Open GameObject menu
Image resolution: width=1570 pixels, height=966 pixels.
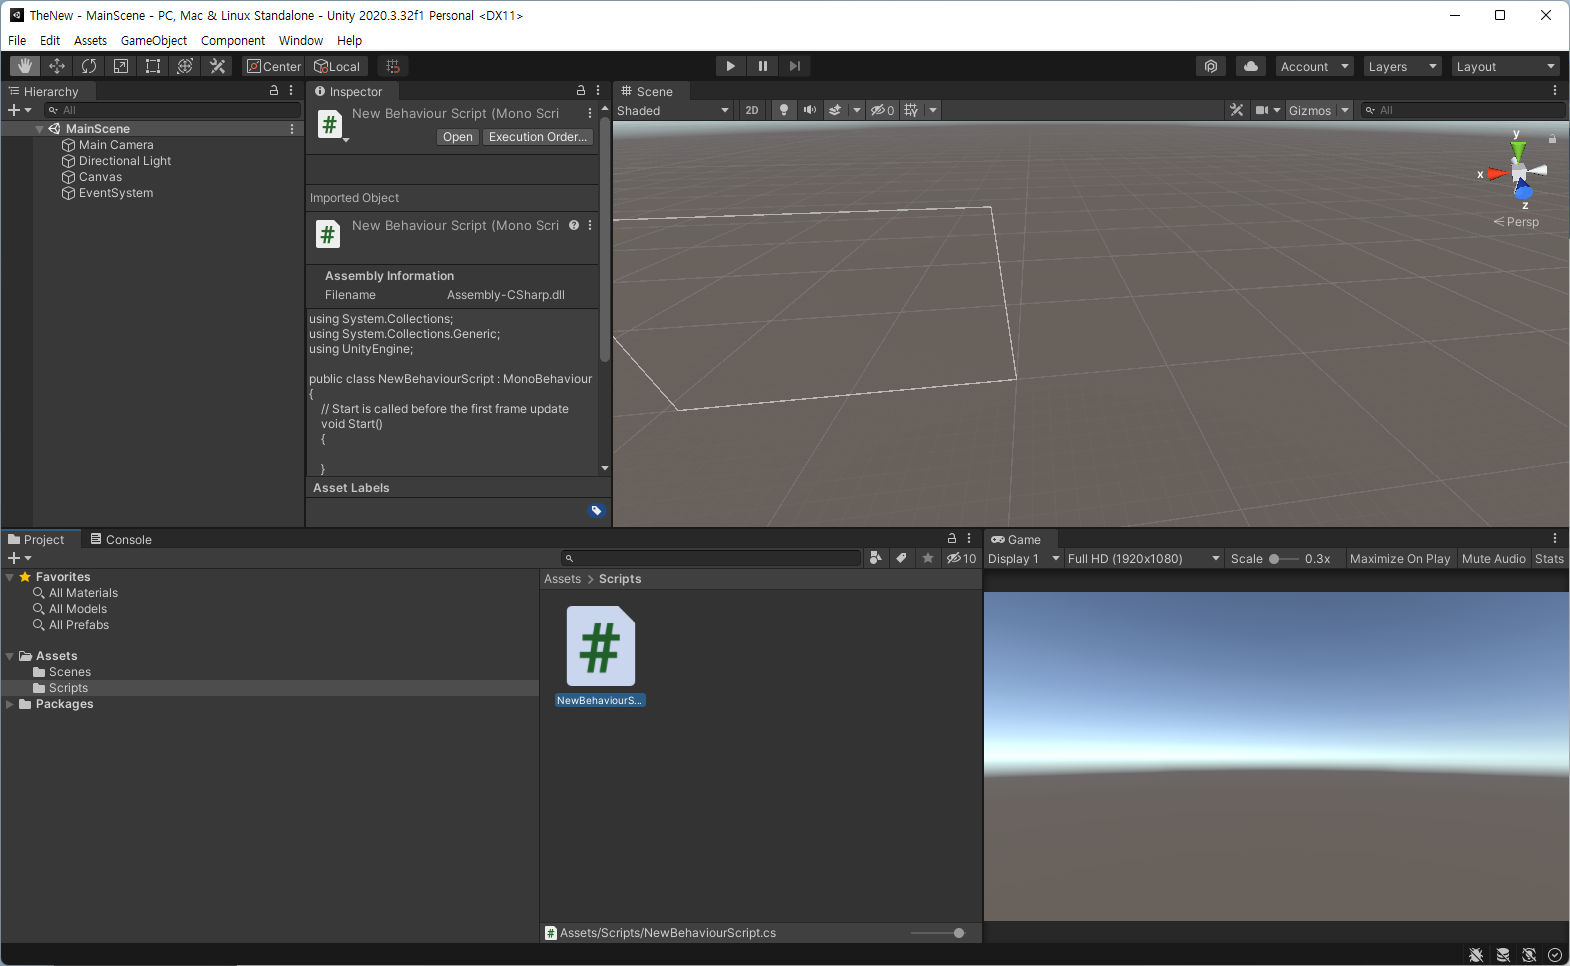pyautogui.click(x=154, y=40)
